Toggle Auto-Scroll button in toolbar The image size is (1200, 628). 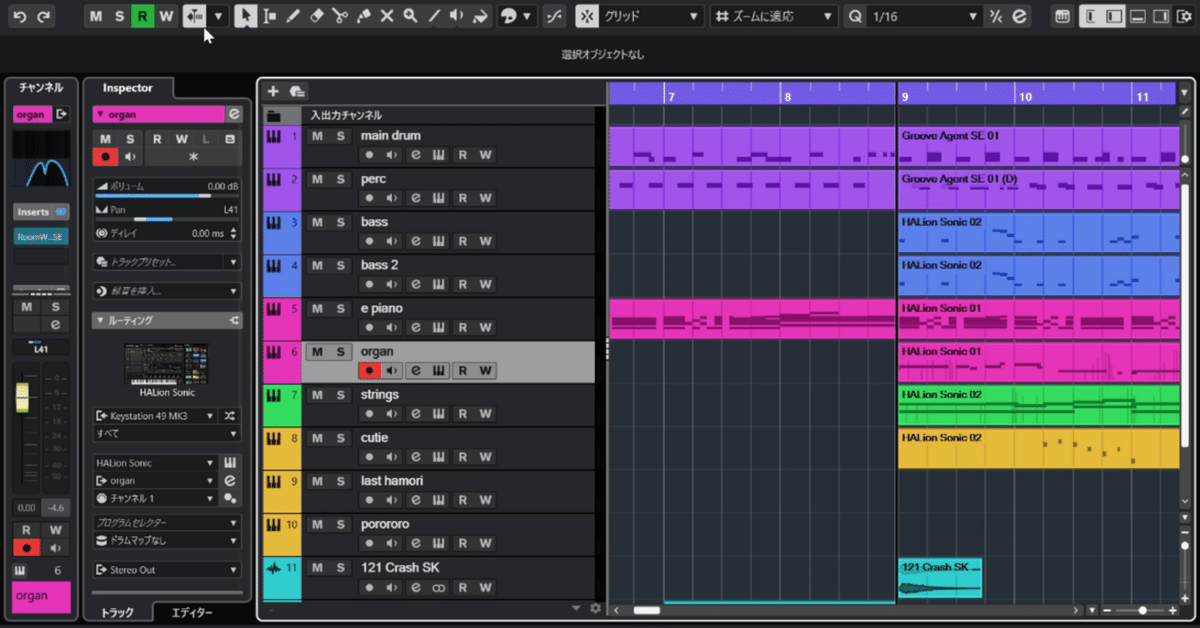[194, 17]
